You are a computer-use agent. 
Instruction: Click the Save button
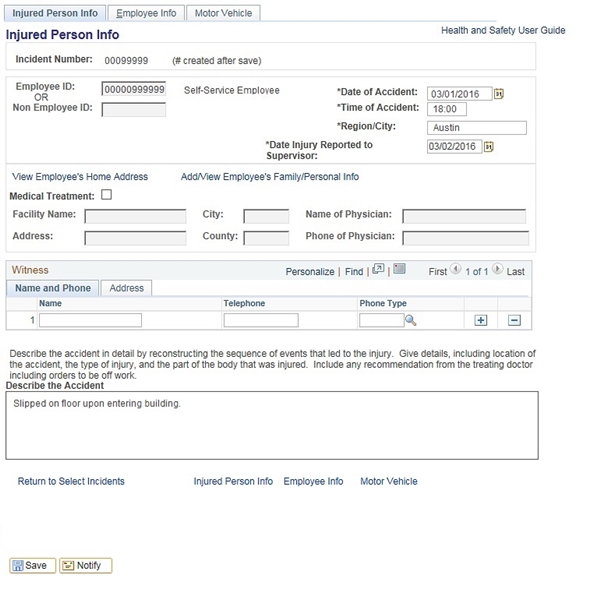31,566
